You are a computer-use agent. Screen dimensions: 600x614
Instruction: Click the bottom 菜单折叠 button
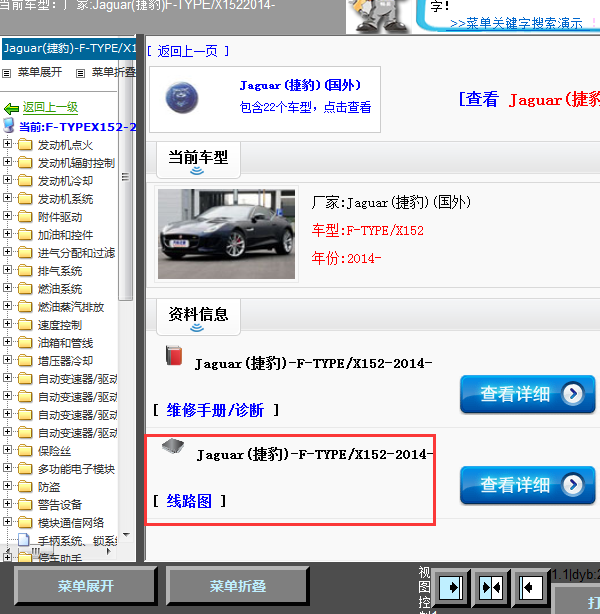click(x=238, y=586)
